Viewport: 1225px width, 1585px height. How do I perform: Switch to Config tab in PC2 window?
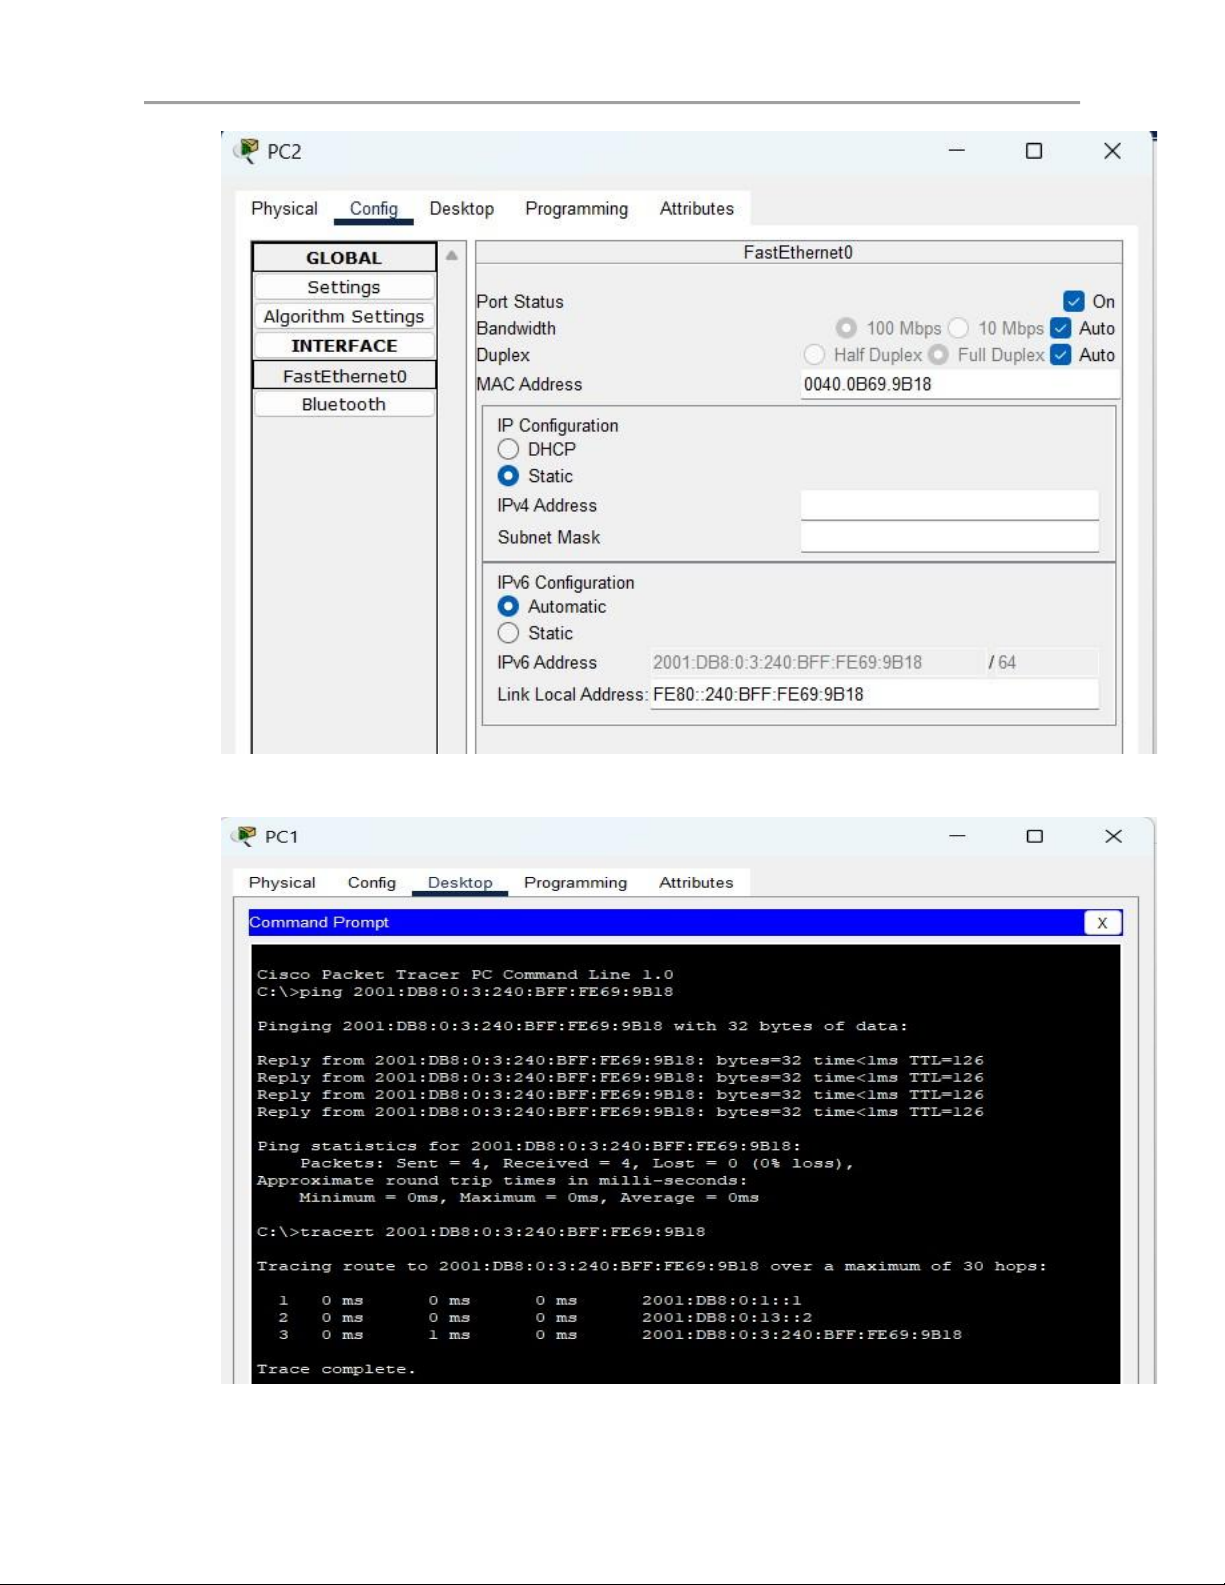(374, 208)
